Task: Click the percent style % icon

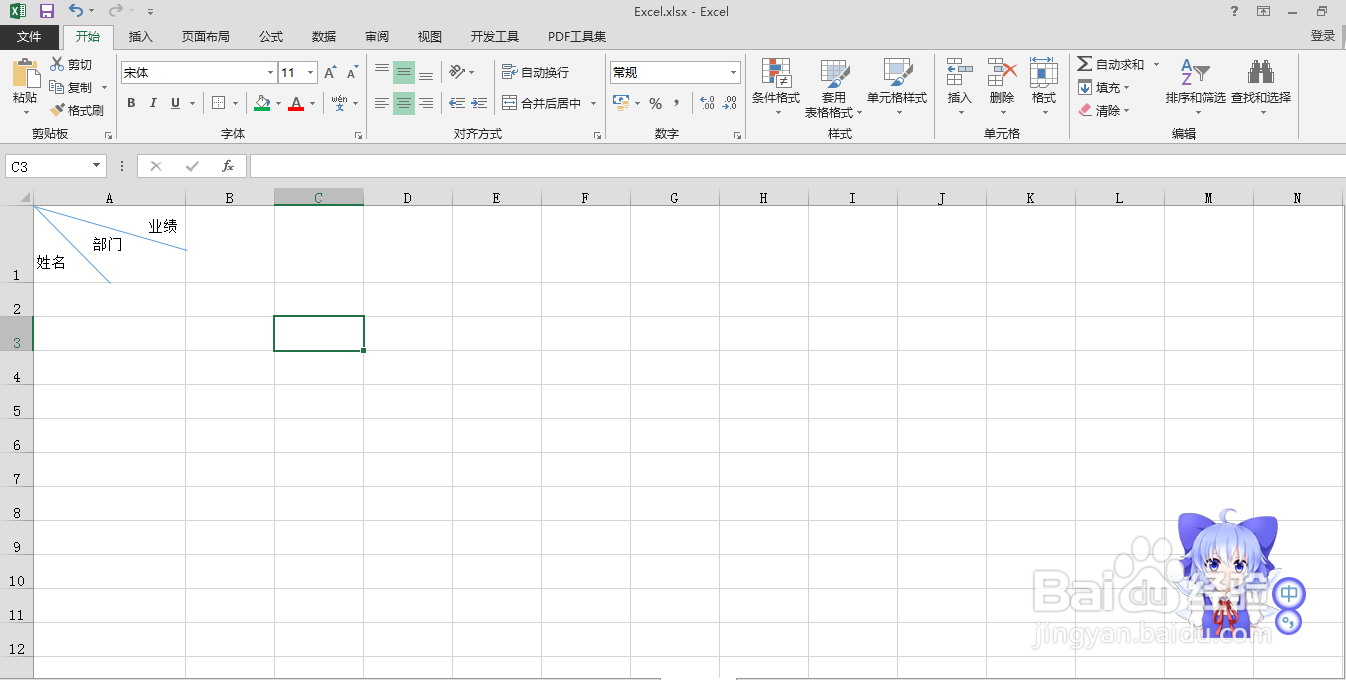Action: [656, 103]
